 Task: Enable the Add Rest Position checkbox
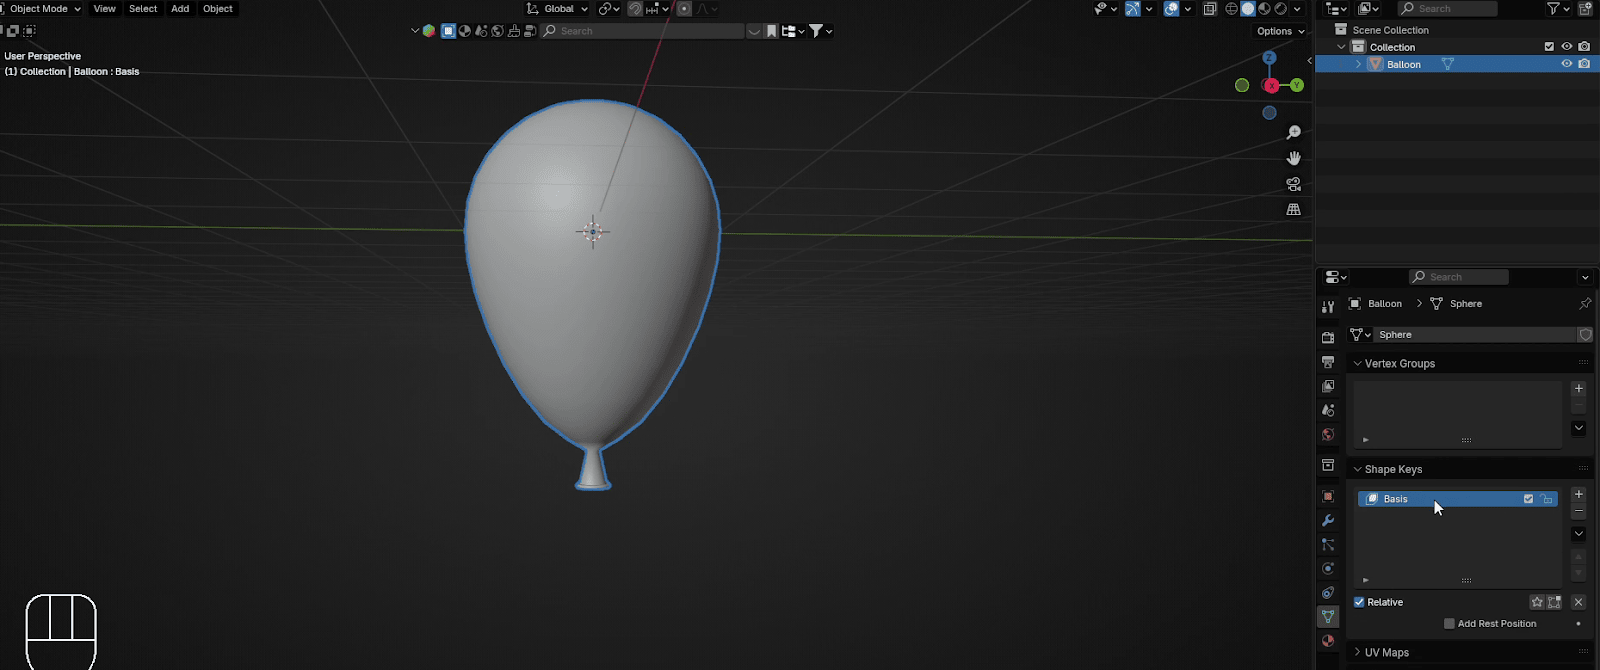coord(1449,624)
